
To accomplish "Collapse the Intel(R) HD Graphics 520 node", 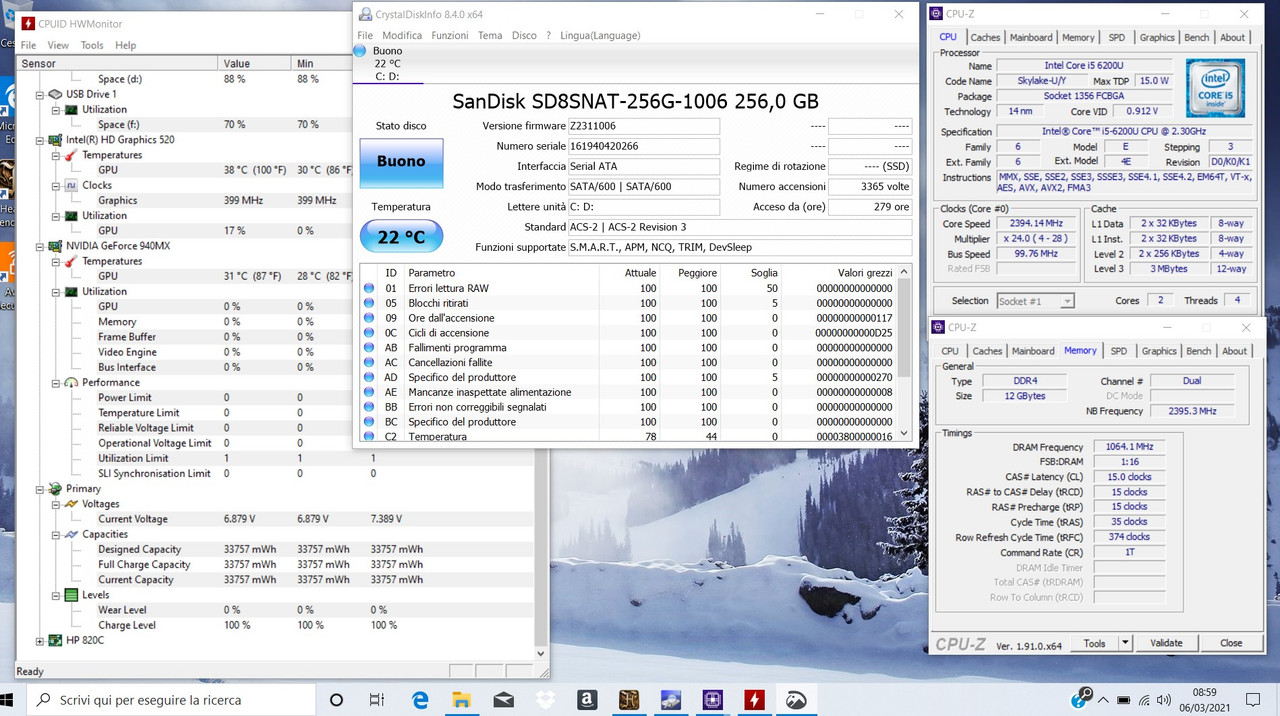I will (40, 140).
